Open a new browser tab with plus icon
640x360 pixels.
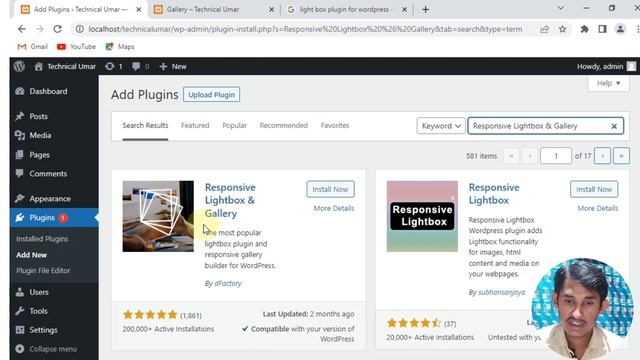coord(425,9)
